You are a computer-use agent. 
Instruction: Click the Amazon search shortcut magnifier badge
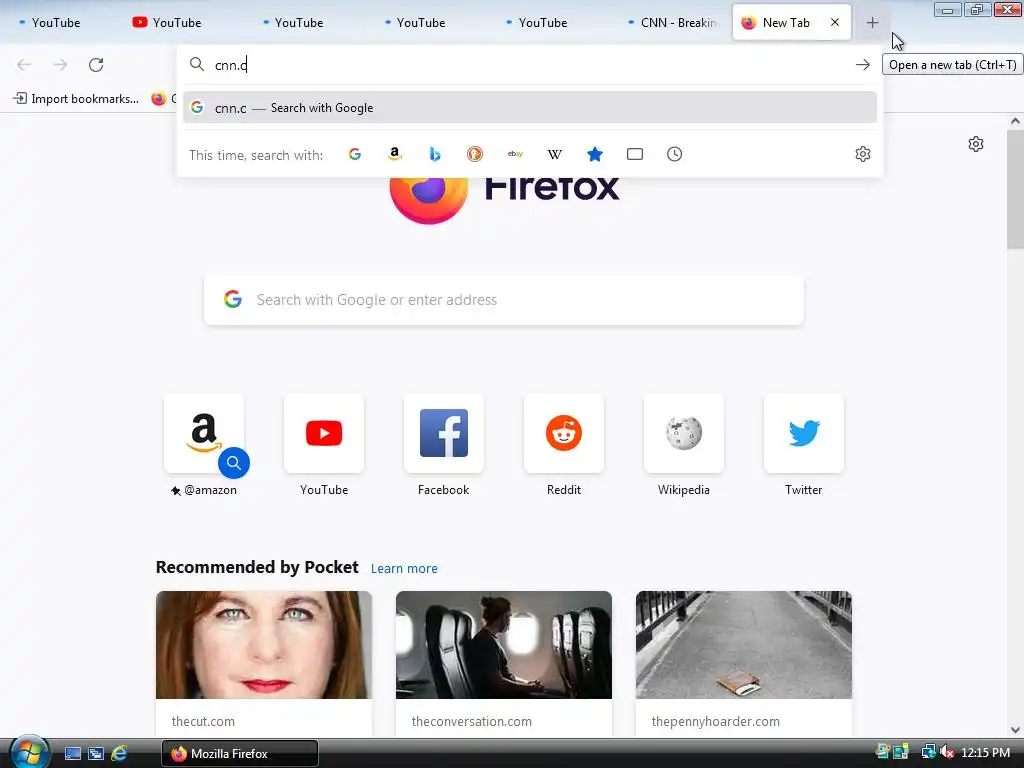coord(234,463)
